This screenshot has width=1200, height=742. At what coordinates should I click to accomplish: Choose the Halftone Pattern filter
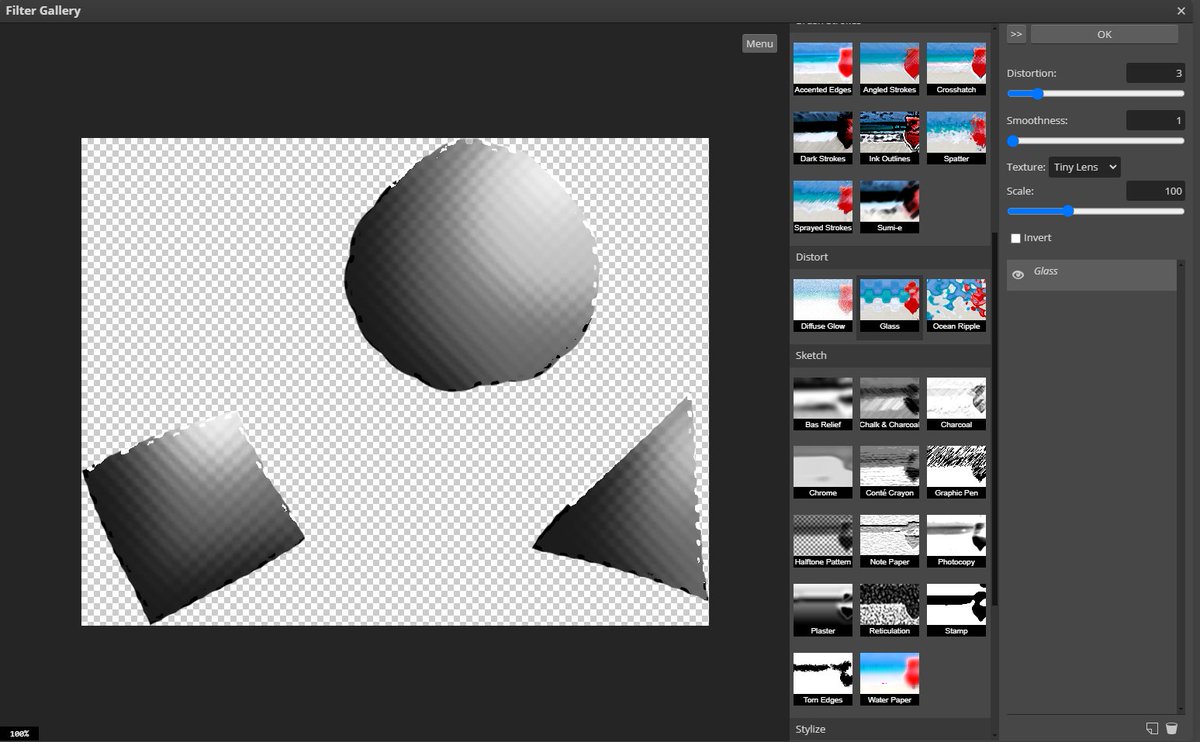(x=823, y=542)
